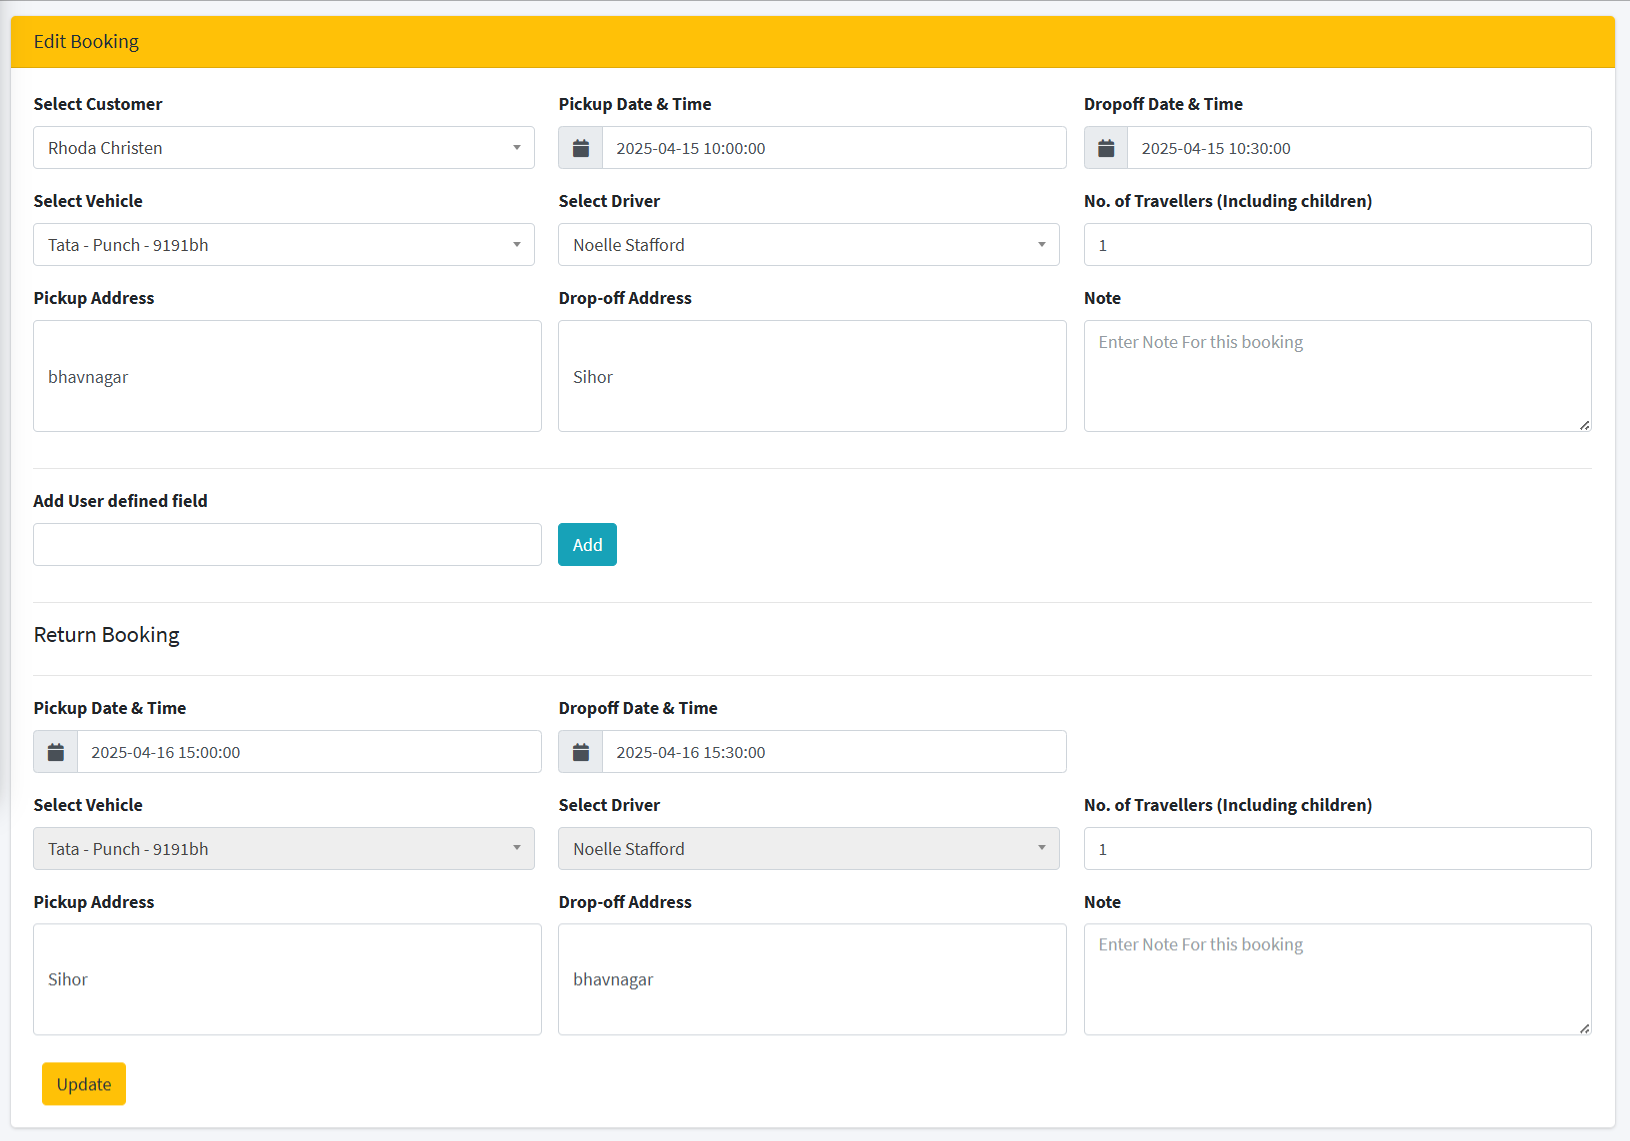Click the top Drop-off Address box containing Sihor
The width and height of the screenshot is (1630, 1141).
point(812,376)
